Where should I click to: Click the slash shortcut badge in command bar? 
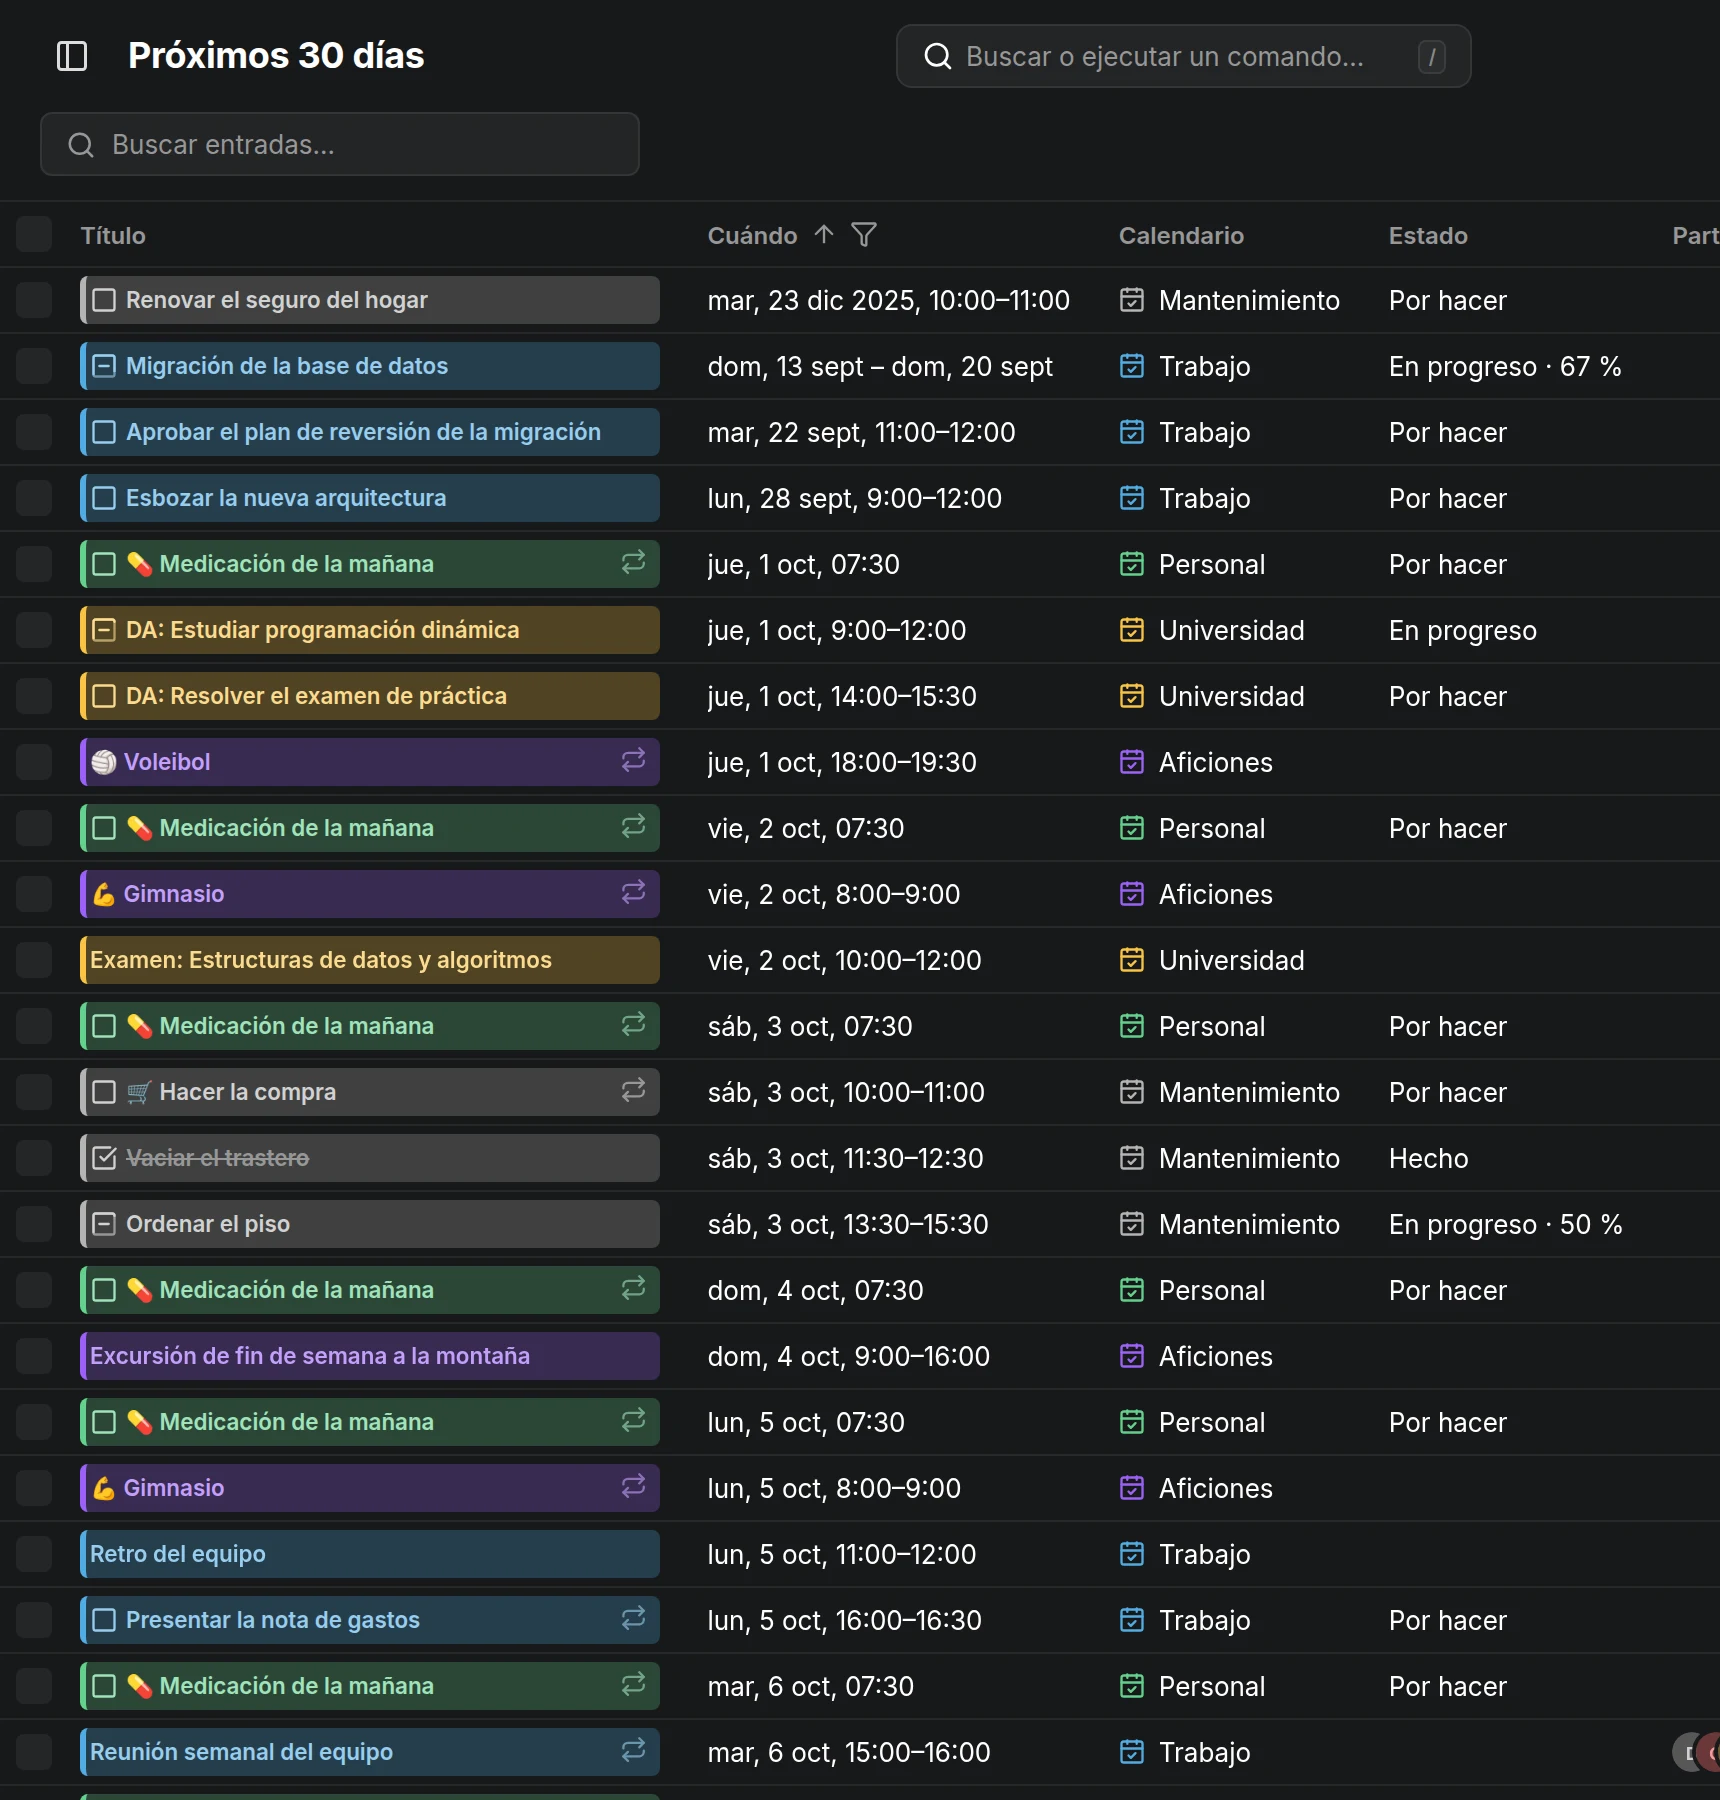[1432, 57]
